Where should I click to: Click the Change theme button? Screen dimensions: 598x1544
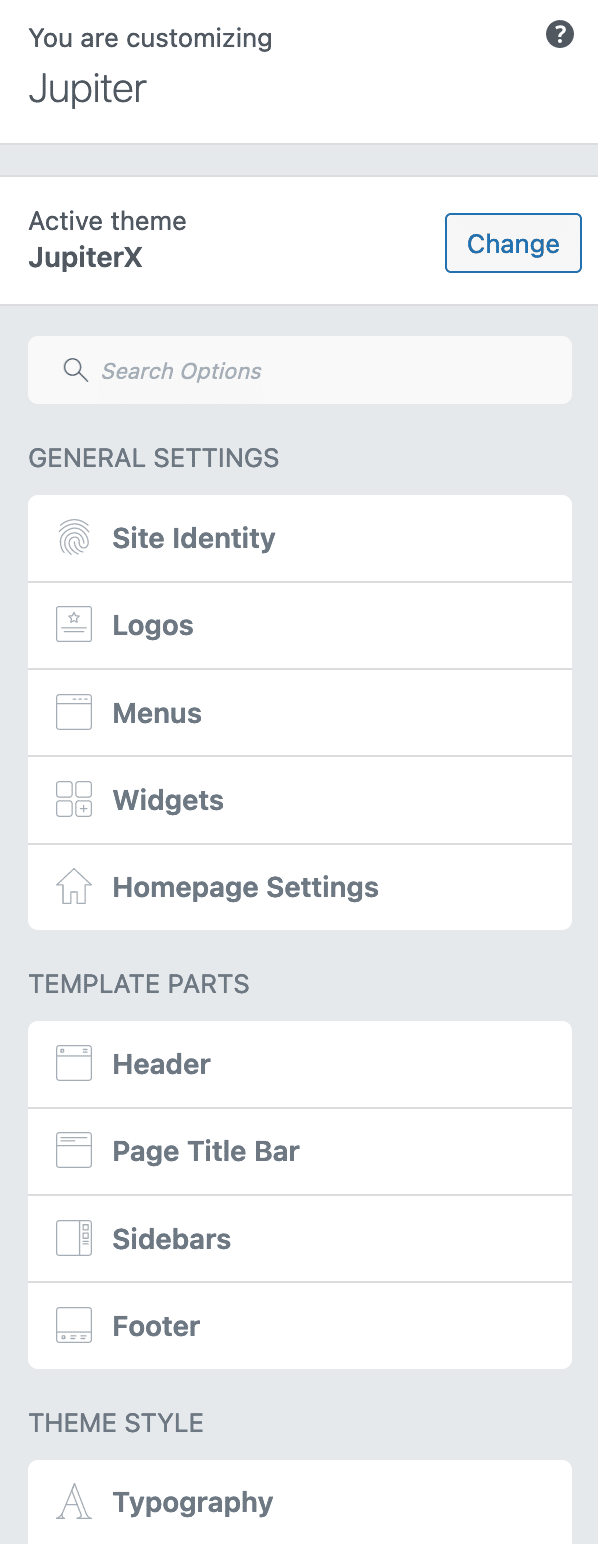[513, 243]
